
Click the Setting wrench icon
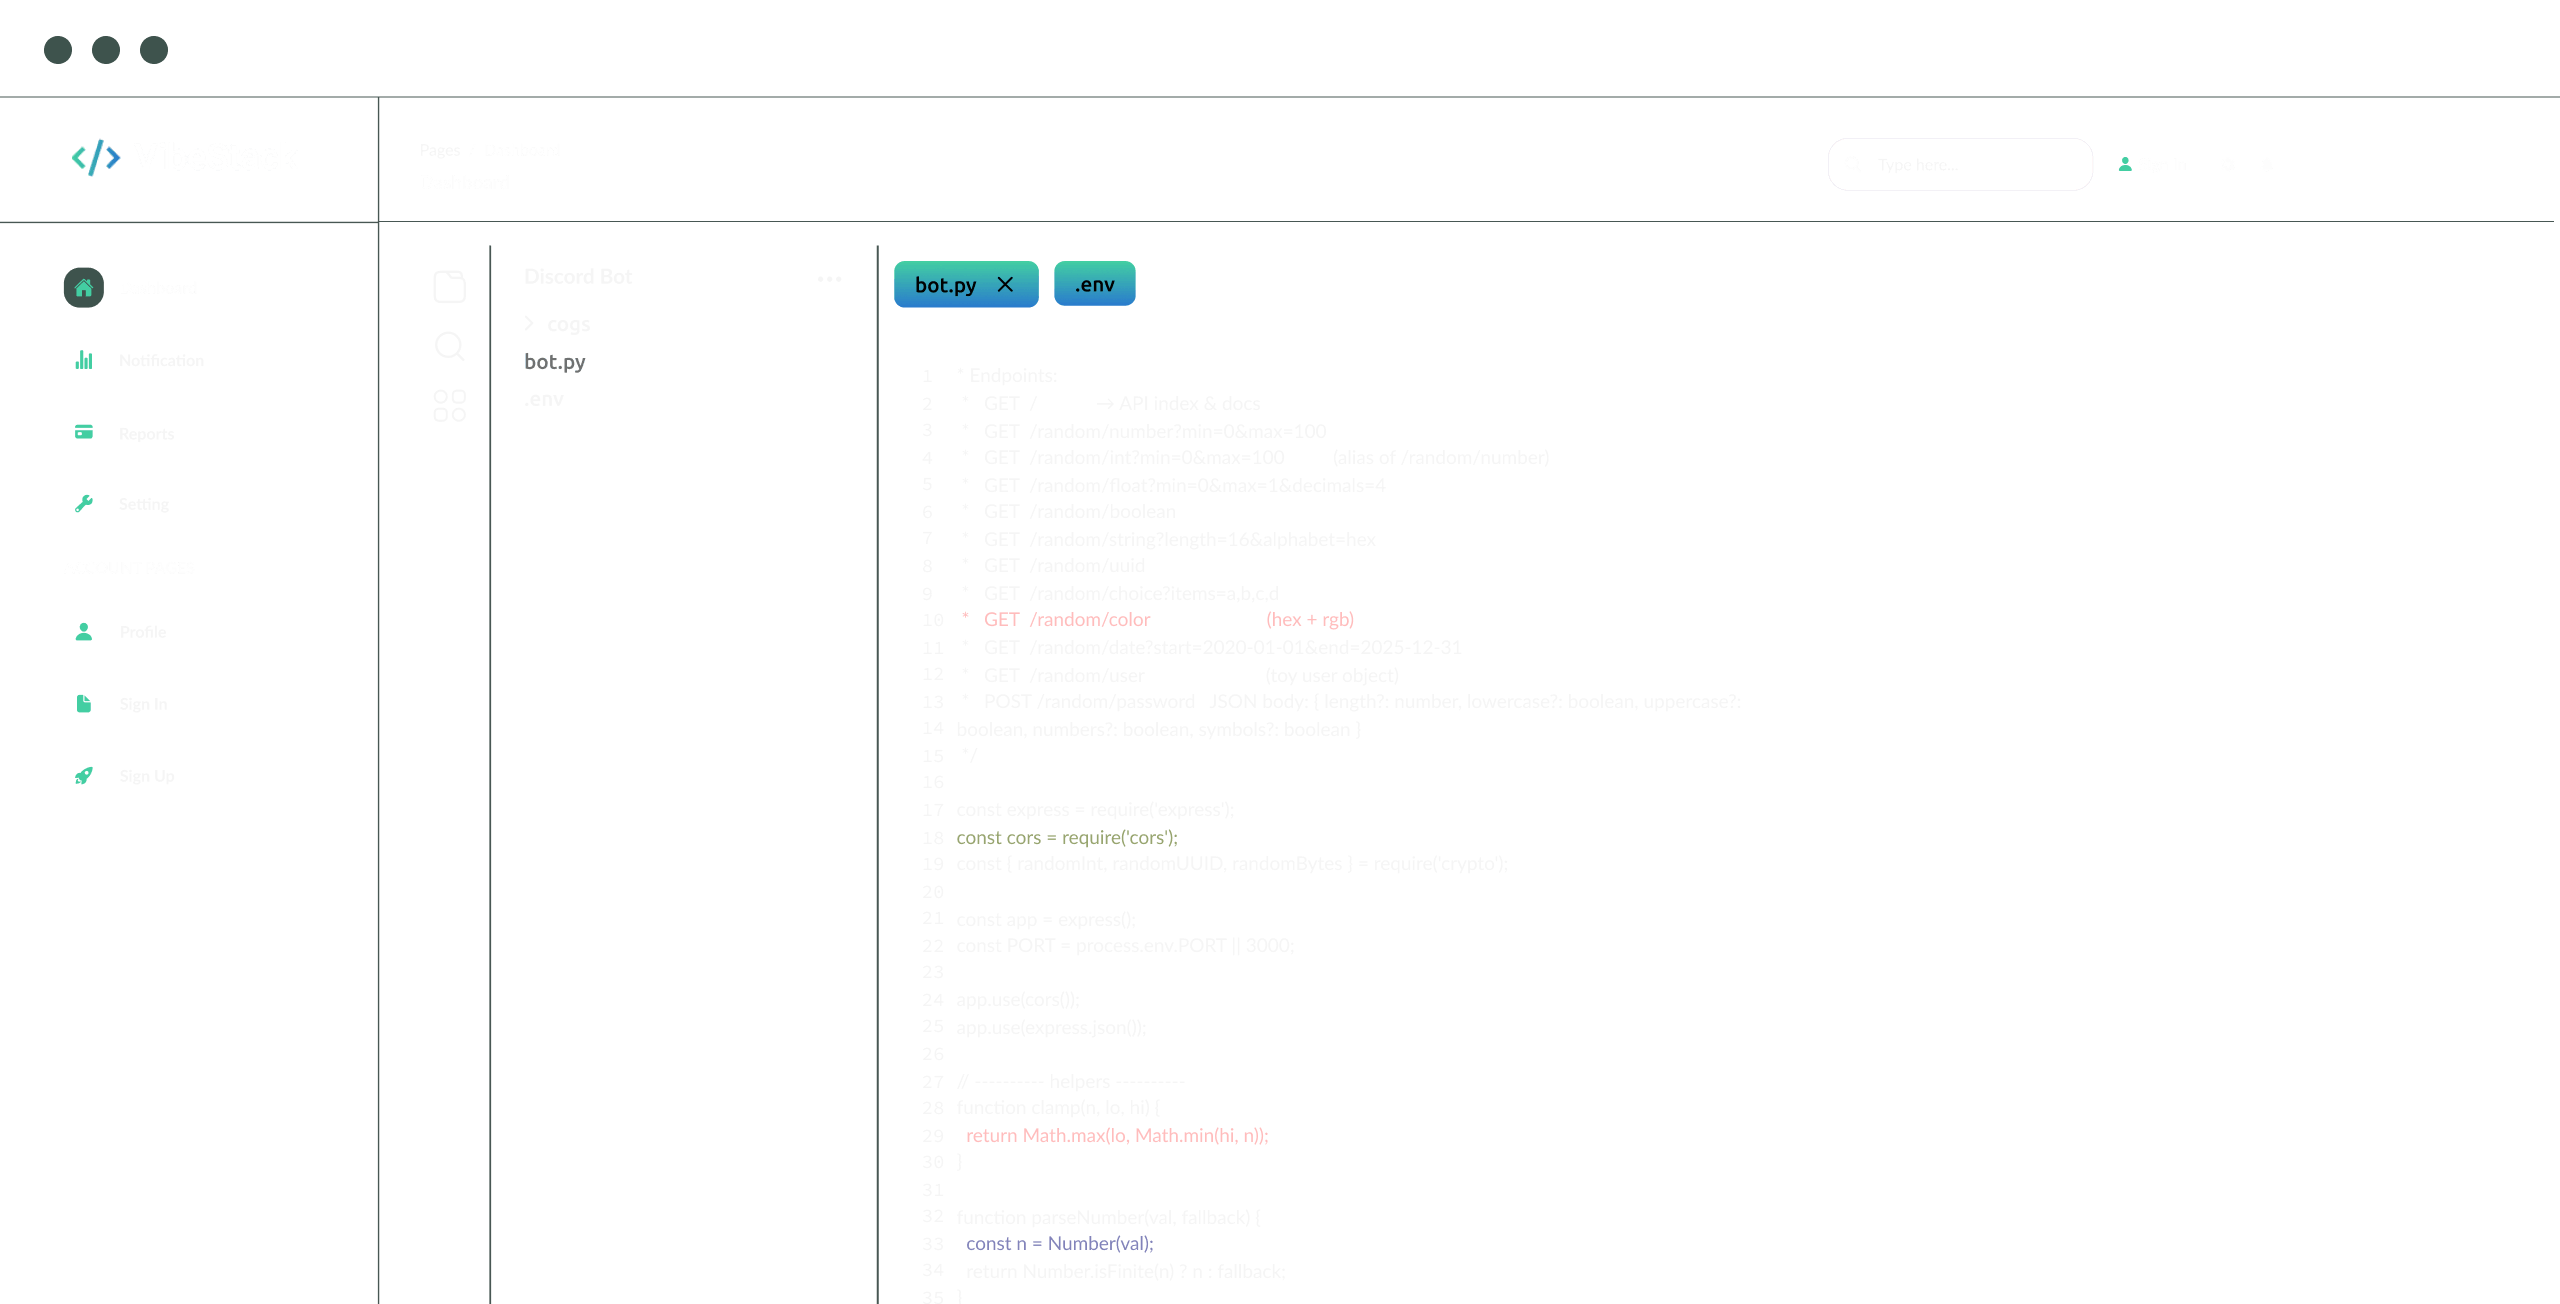point(84,503)
